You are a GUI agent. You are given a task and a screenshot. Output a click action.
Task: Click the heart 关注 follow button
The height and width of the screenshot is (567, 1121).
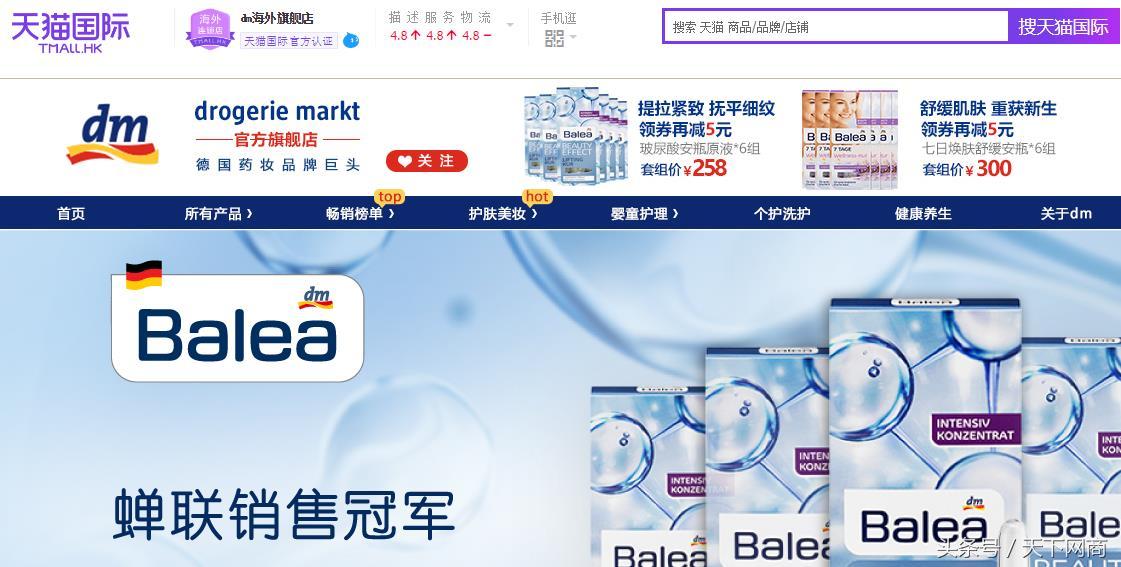427,161
